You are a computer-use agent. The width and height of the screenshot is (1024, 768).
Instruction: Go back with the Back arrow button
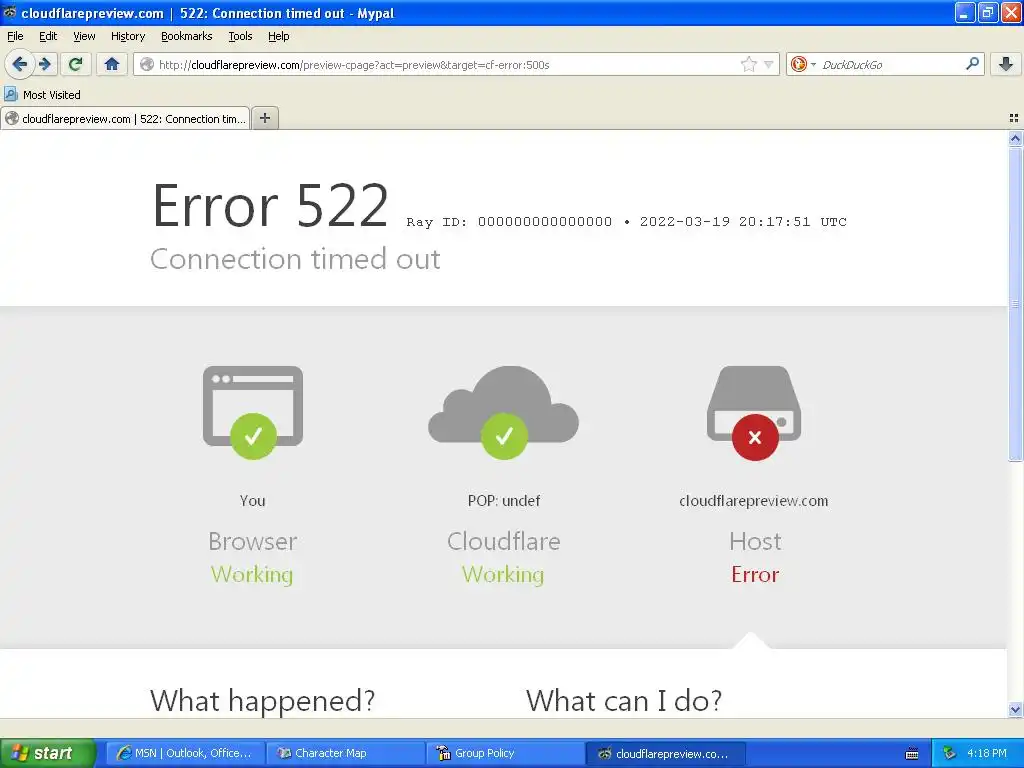pos(19,64)
